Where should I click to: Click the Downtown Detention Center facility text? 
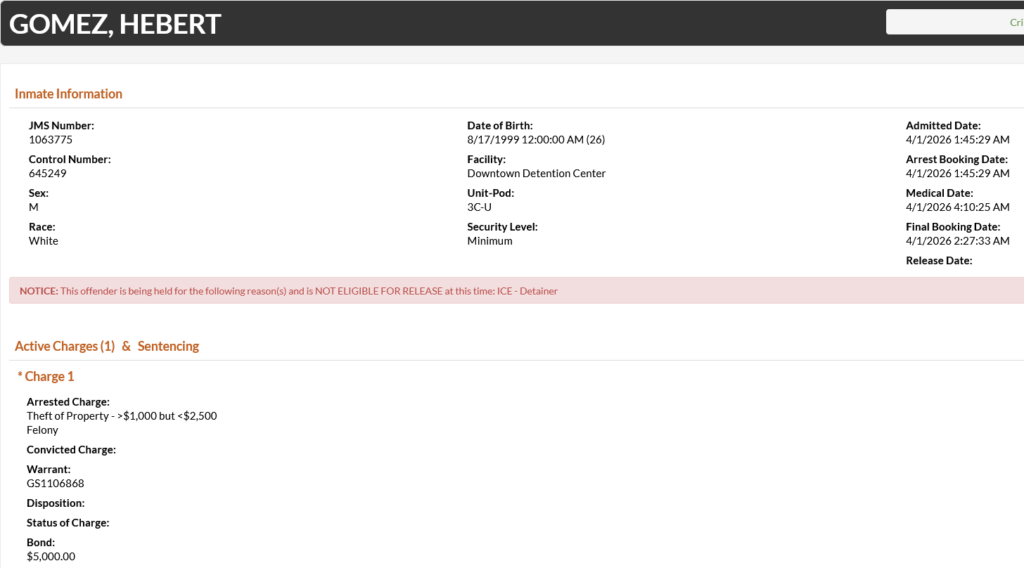536,174
